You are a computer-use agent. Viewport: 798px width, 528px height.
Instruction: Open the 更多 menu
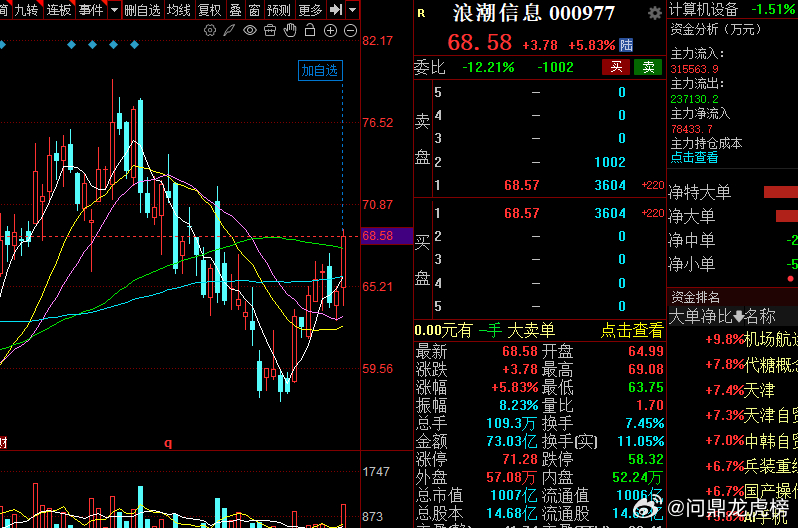click(310, 10)
